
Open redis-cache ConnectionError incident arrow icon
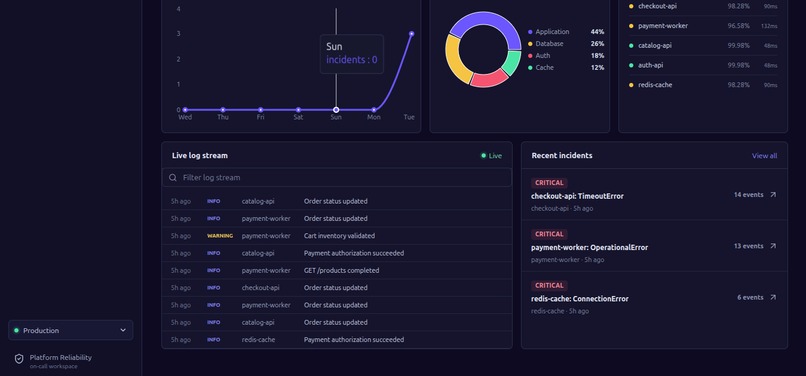pos(773,297)
